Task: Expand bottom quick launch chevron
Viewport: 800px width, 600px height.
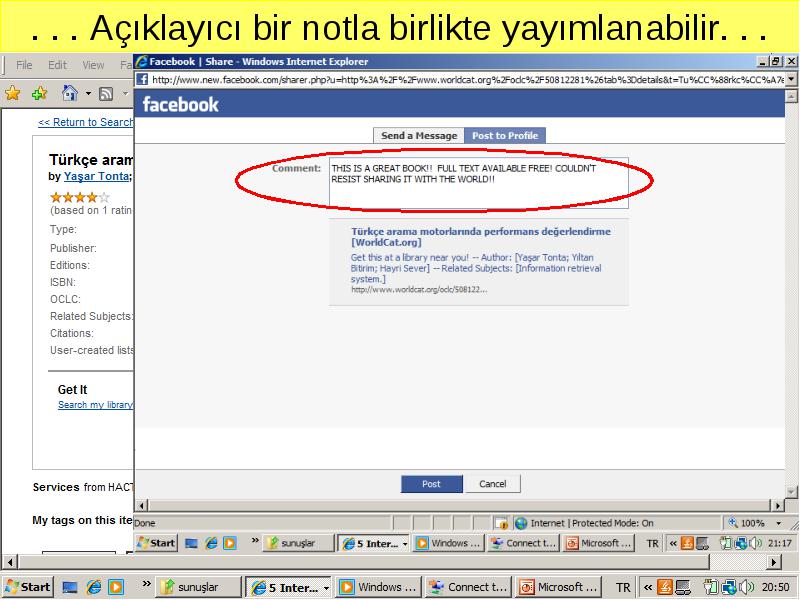Action: click(146, 583)
